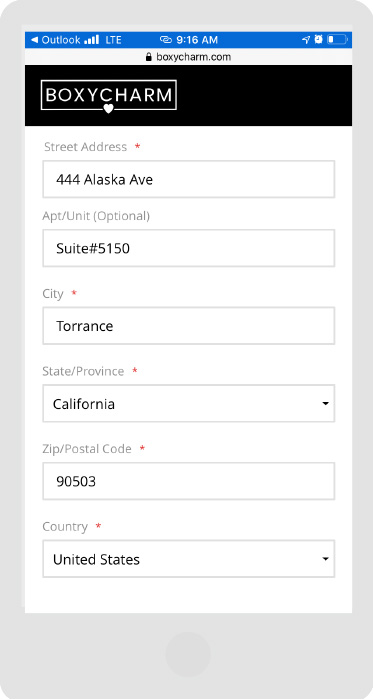
Task: Open the Country dropdown showing United States
Action: point(189,559)
